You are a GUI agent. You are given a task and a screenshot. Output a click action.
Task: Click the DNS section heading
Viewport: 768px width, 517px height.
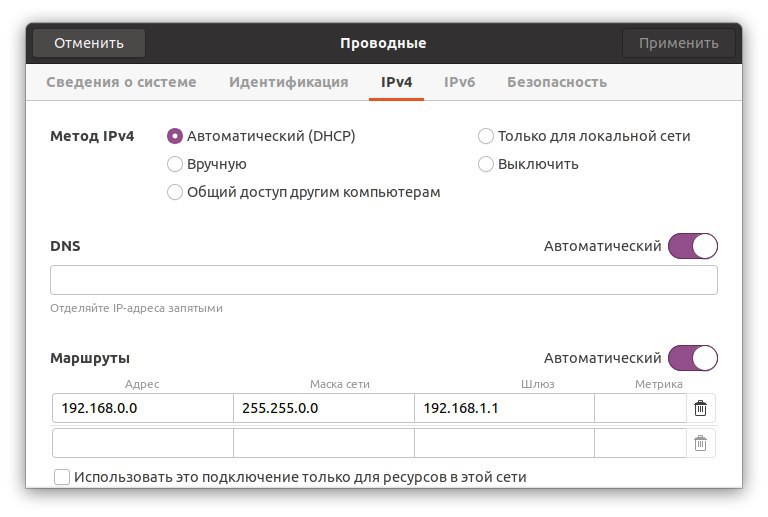click(65, 246)
